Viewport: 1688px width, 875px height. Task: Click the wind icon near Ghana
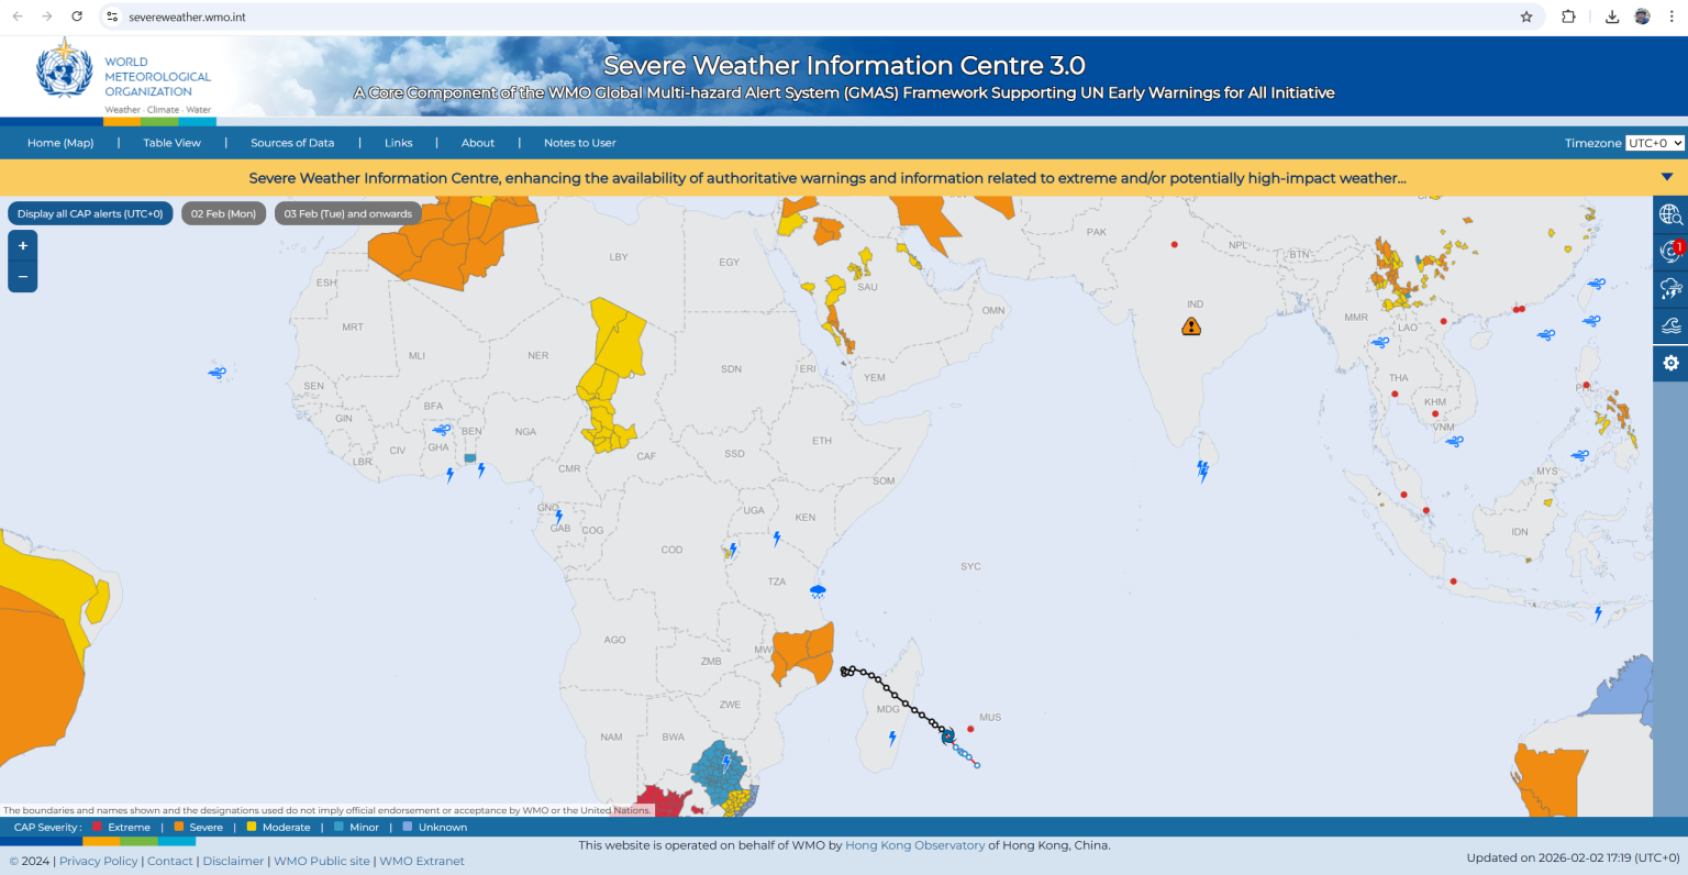[441, 430]
